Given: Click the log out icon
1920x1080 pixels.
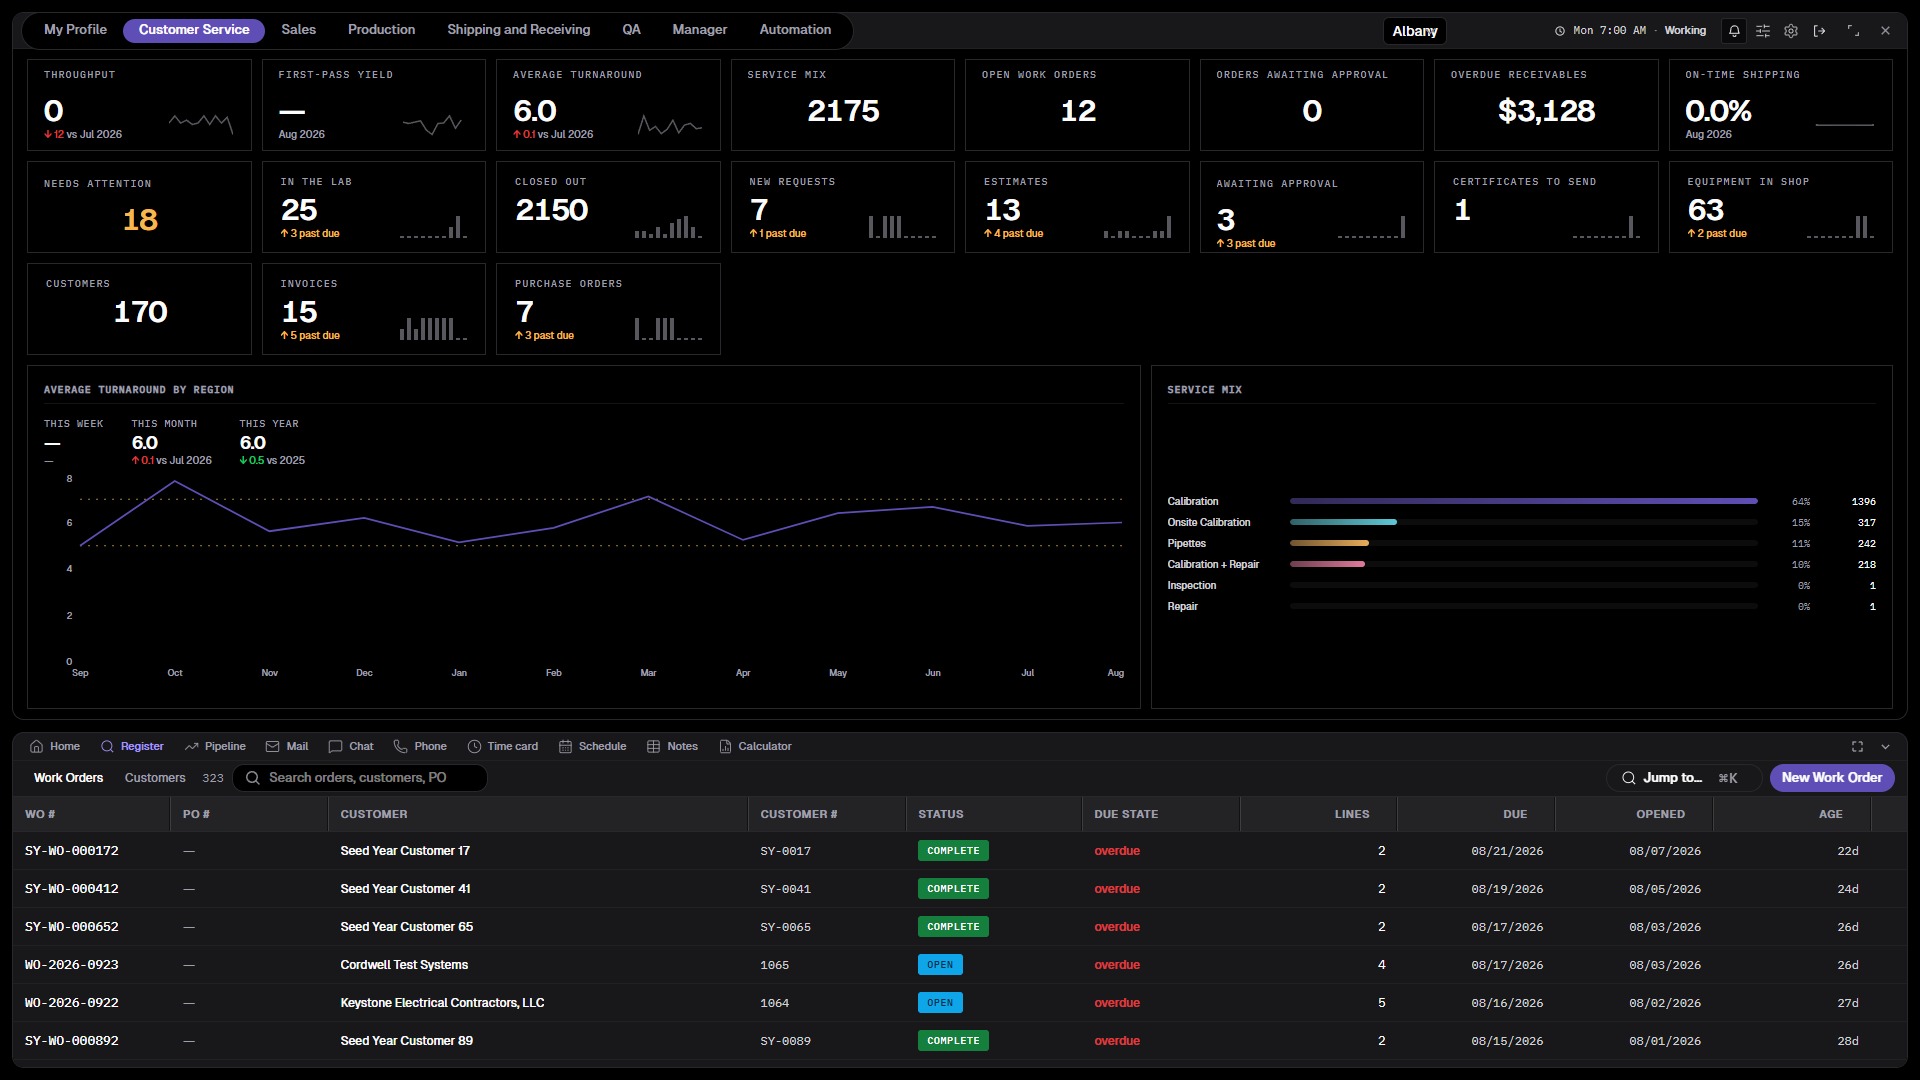Looking at the screenshot, I should [1819, 31].
